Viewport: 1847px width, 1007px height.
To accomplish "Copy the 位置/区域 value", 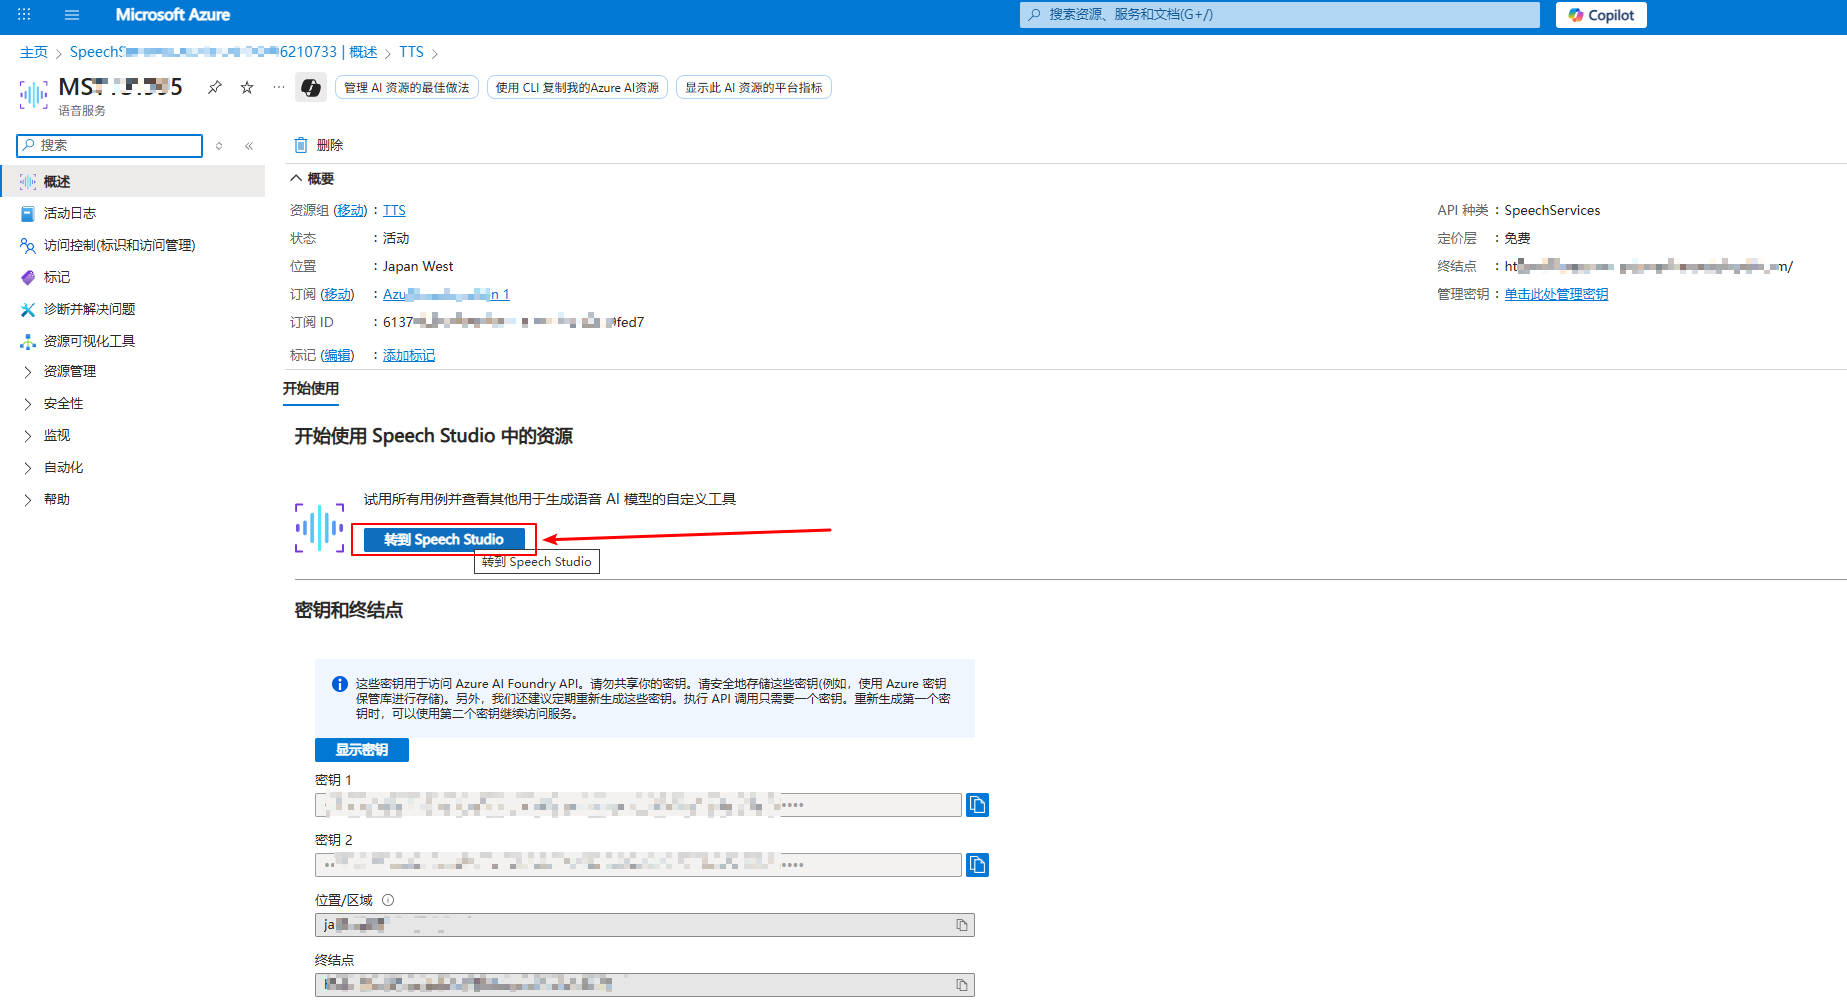I will 962,925.
